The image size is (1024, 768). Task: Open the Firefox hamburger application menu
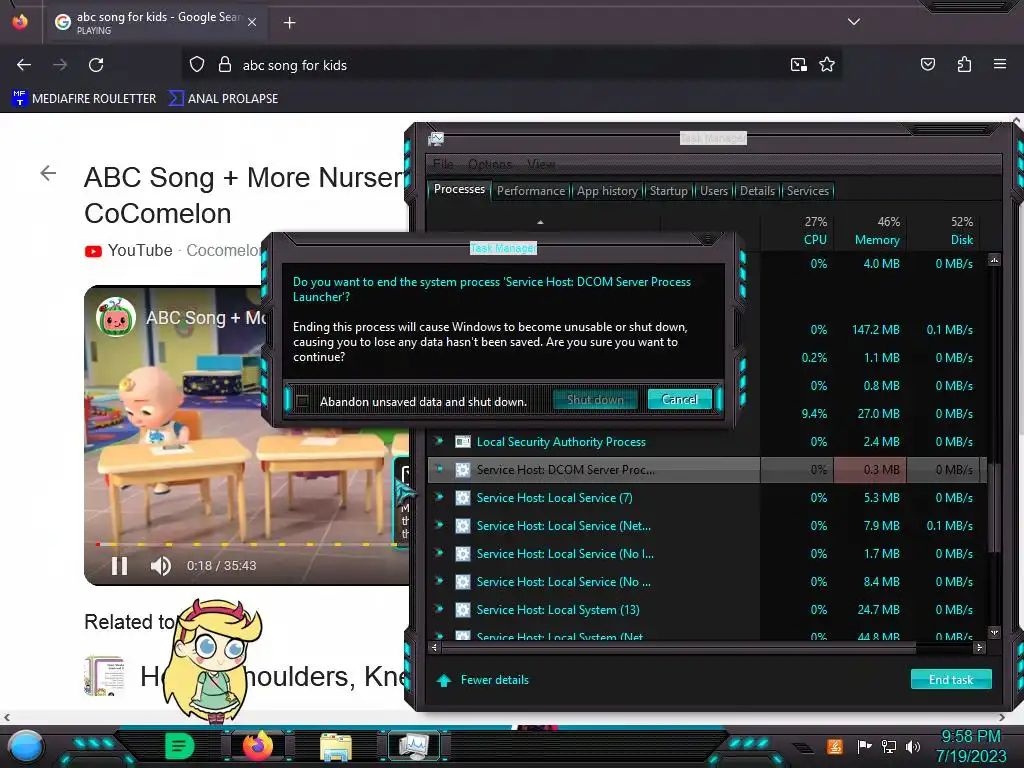coord(999,65)
